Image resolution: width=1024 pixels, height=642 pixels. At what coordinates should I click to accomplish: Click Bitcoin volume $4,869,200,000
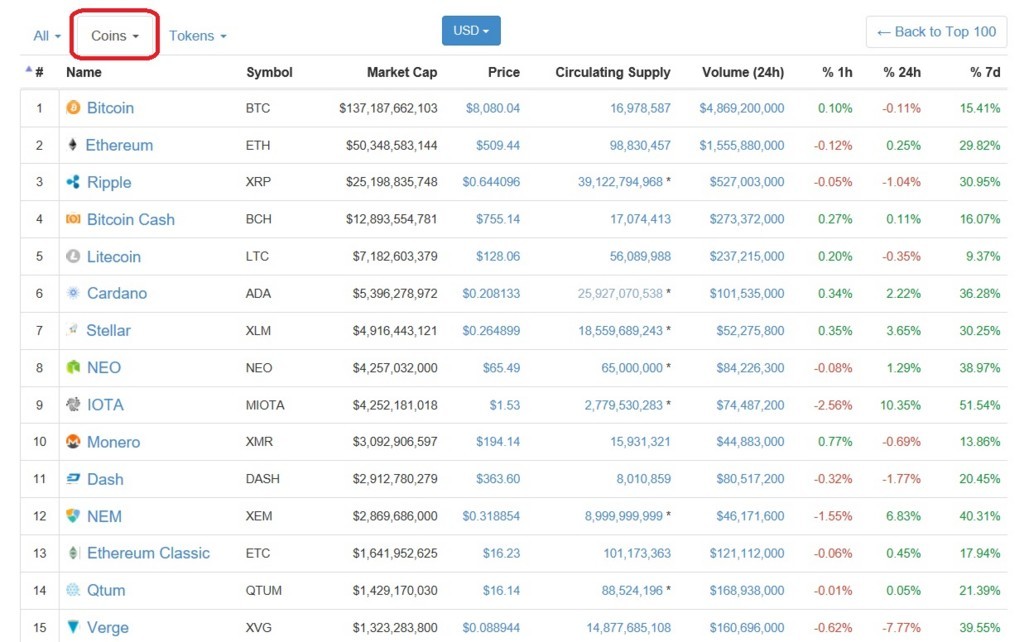tap(742, 108)
